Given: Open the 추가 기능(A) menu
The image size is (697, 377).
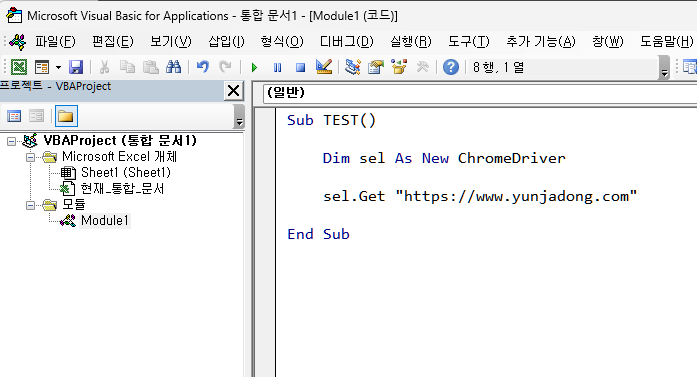Looking at the screenshot, I should (x=541, y=41).
